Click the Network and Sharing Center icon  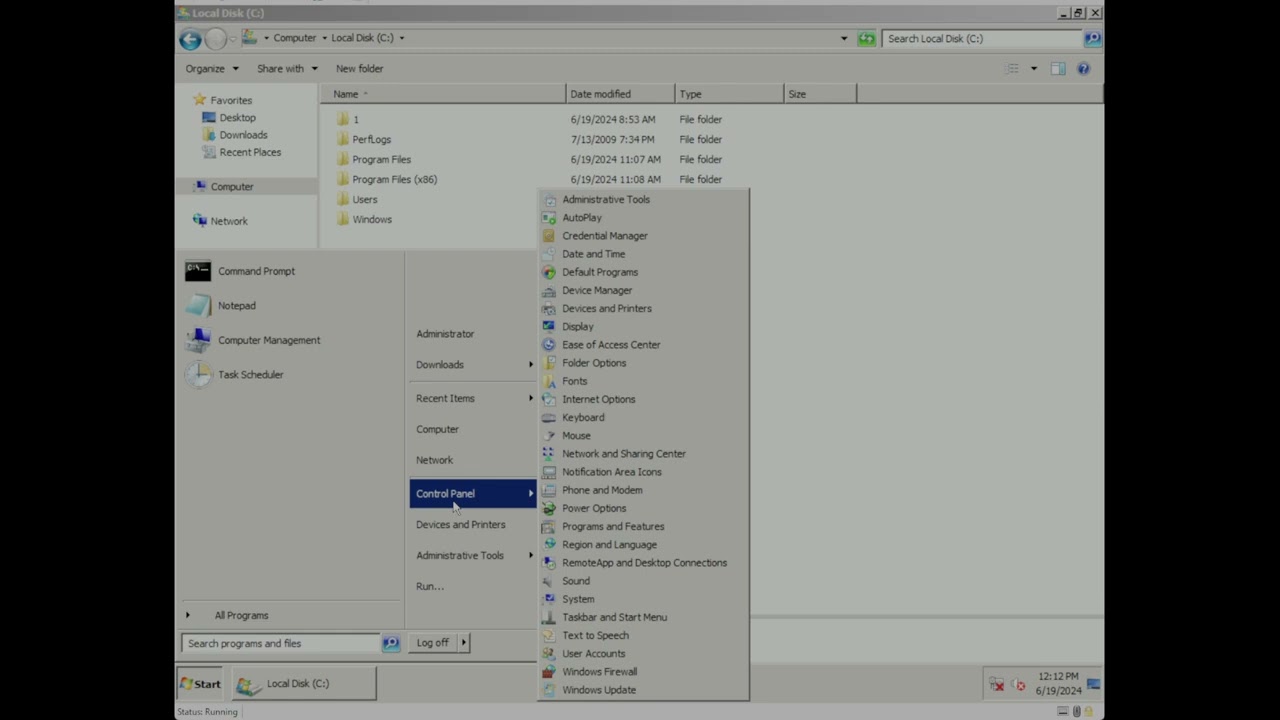[x=549, y=453]
